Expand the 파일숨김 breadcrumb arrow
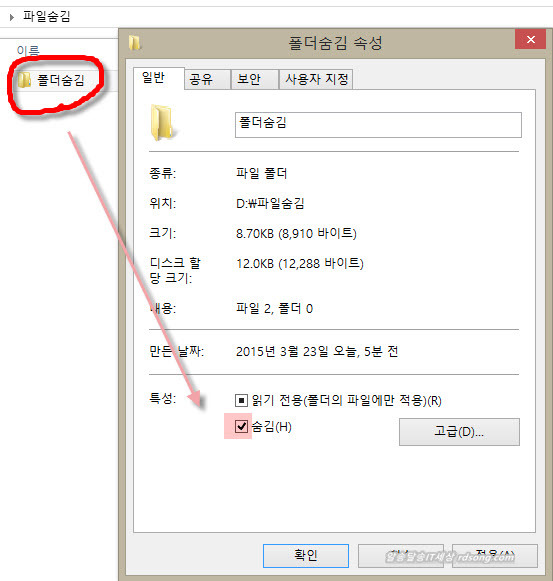This screenshot has width=553, height=581. point(12,17)
